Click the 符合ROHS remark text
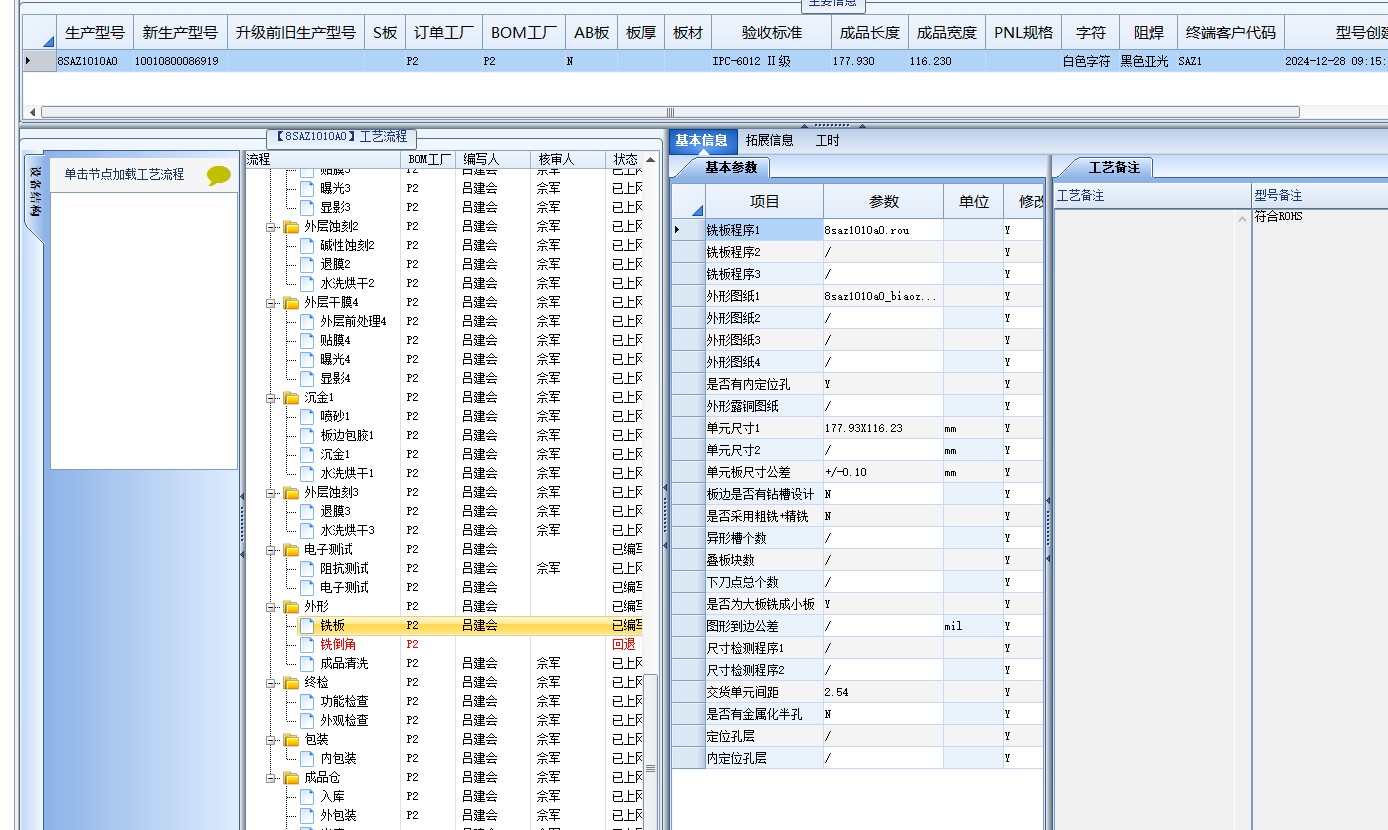The width and height of the screenshot is (1388, 830). [1279, 217]
